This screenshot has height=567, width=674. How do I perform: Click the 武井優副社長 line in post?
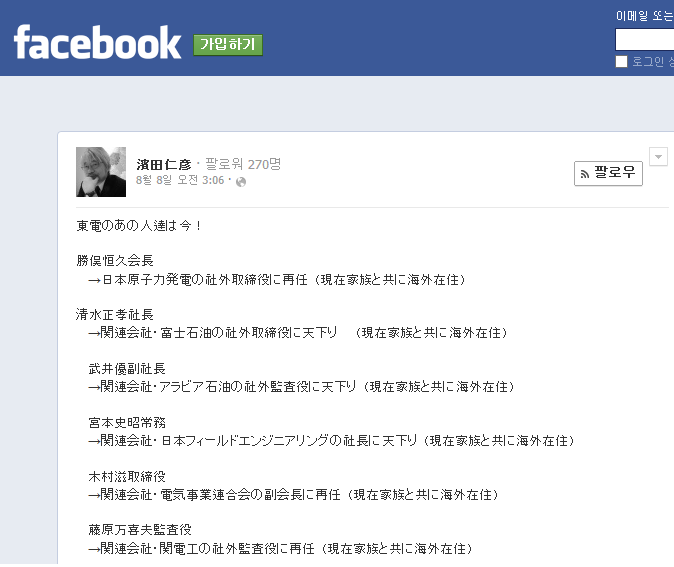[x=127, y=369]
